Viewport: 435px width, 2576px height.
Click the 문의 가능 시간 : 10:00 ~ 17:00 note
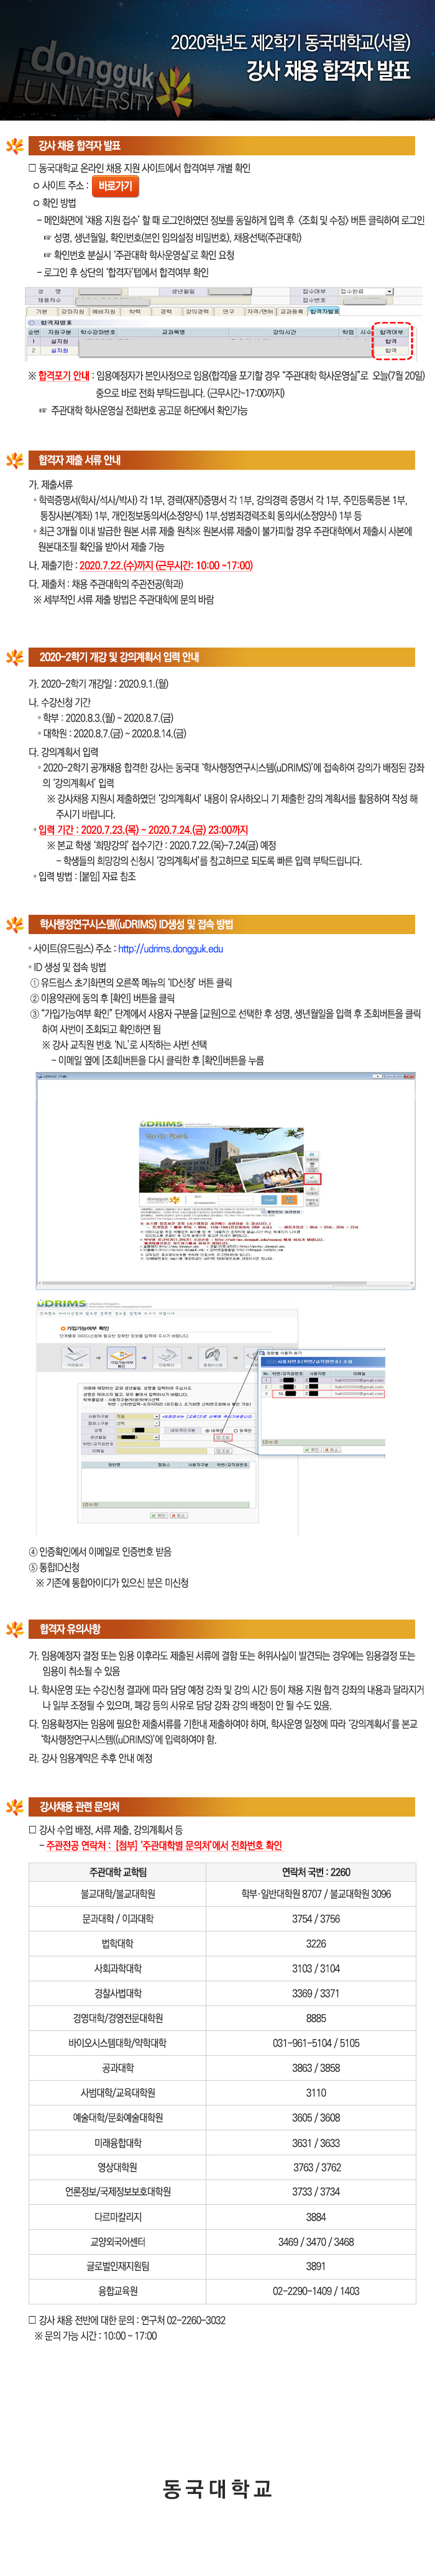[x=95, y=2336]
